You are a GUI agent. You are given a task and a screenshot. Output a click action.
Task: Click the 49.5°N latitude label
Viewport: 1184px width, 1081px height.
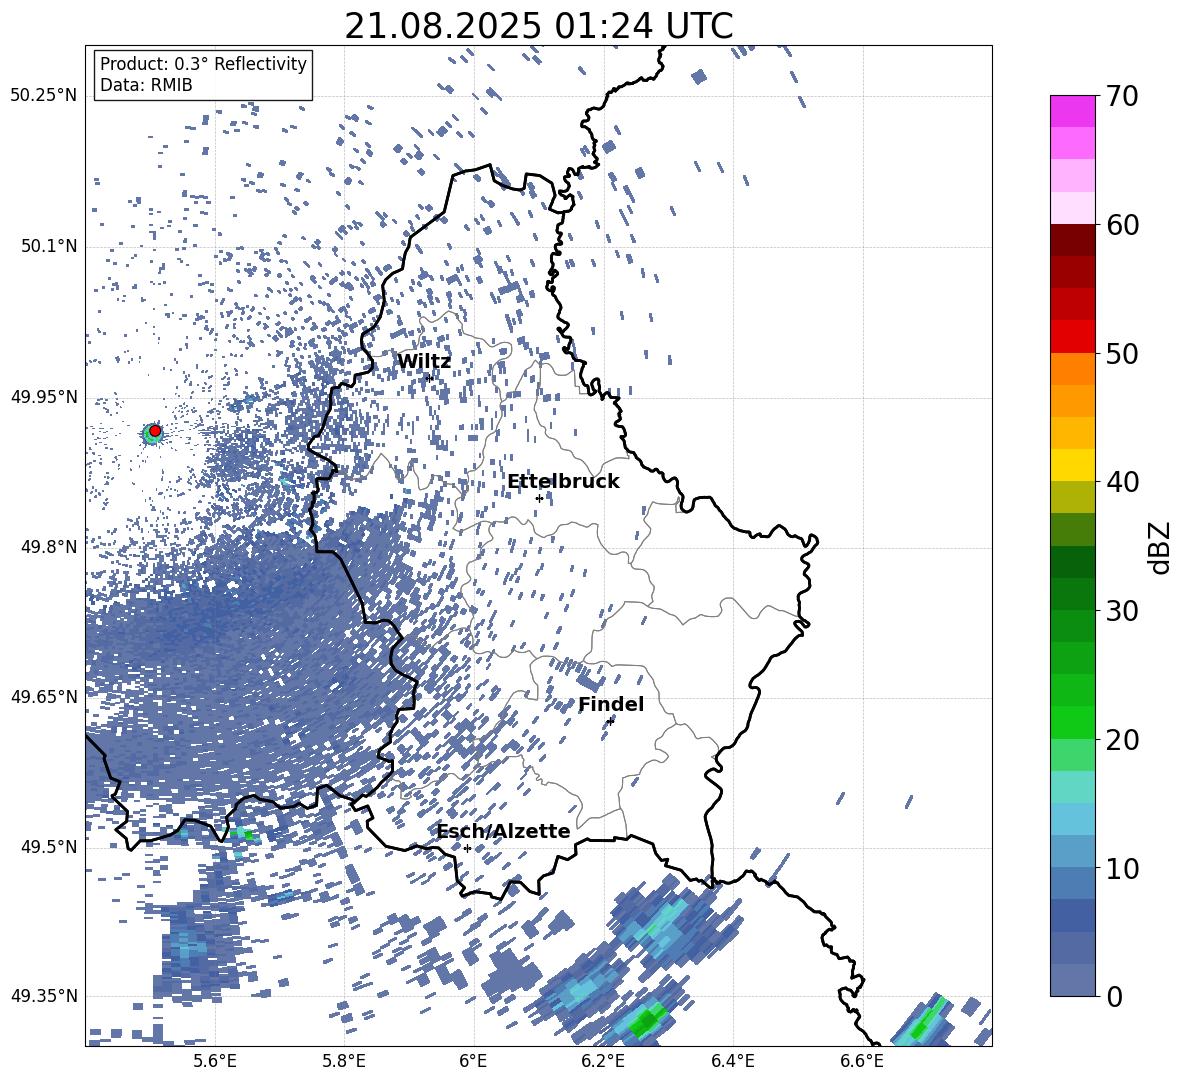50,846
